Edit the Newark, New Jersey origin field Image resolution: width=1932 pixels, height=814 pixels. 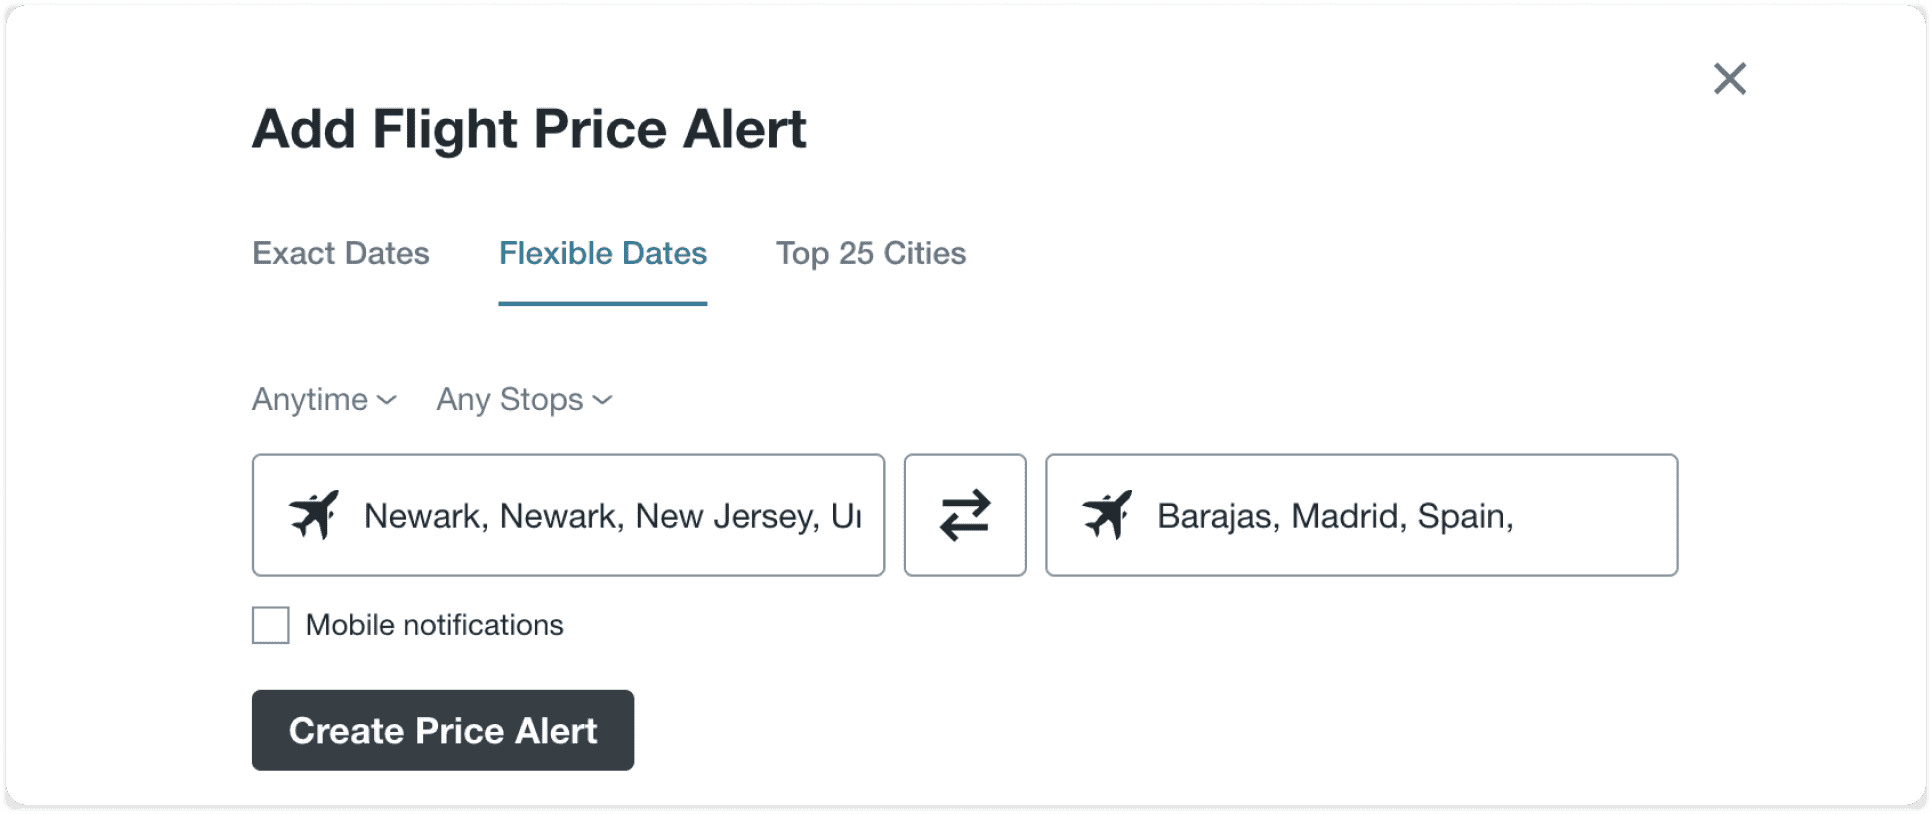[x=568, y=515]
